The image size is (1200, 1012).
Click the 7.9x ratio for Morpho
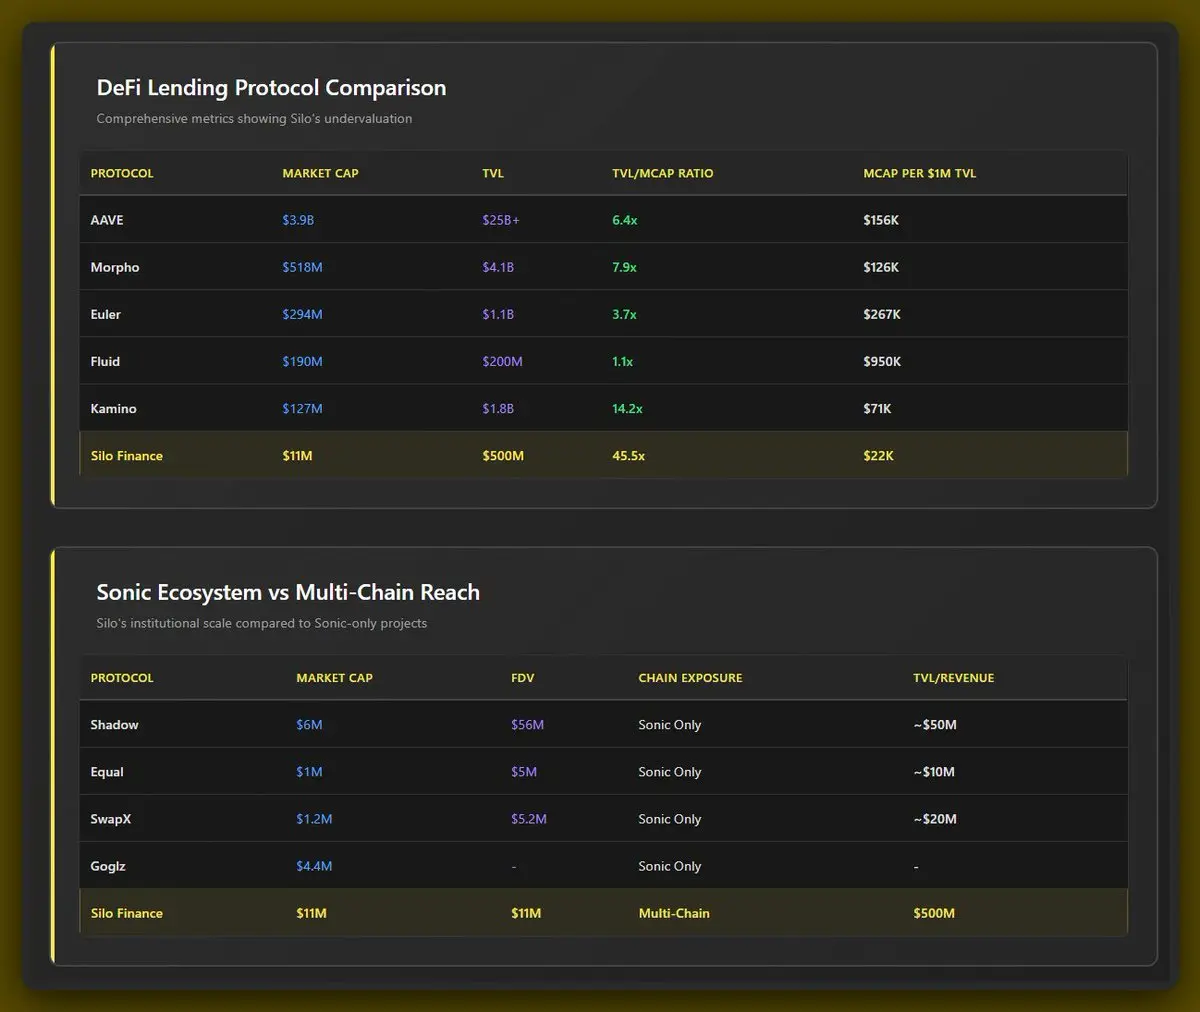(x=624, y=267)
